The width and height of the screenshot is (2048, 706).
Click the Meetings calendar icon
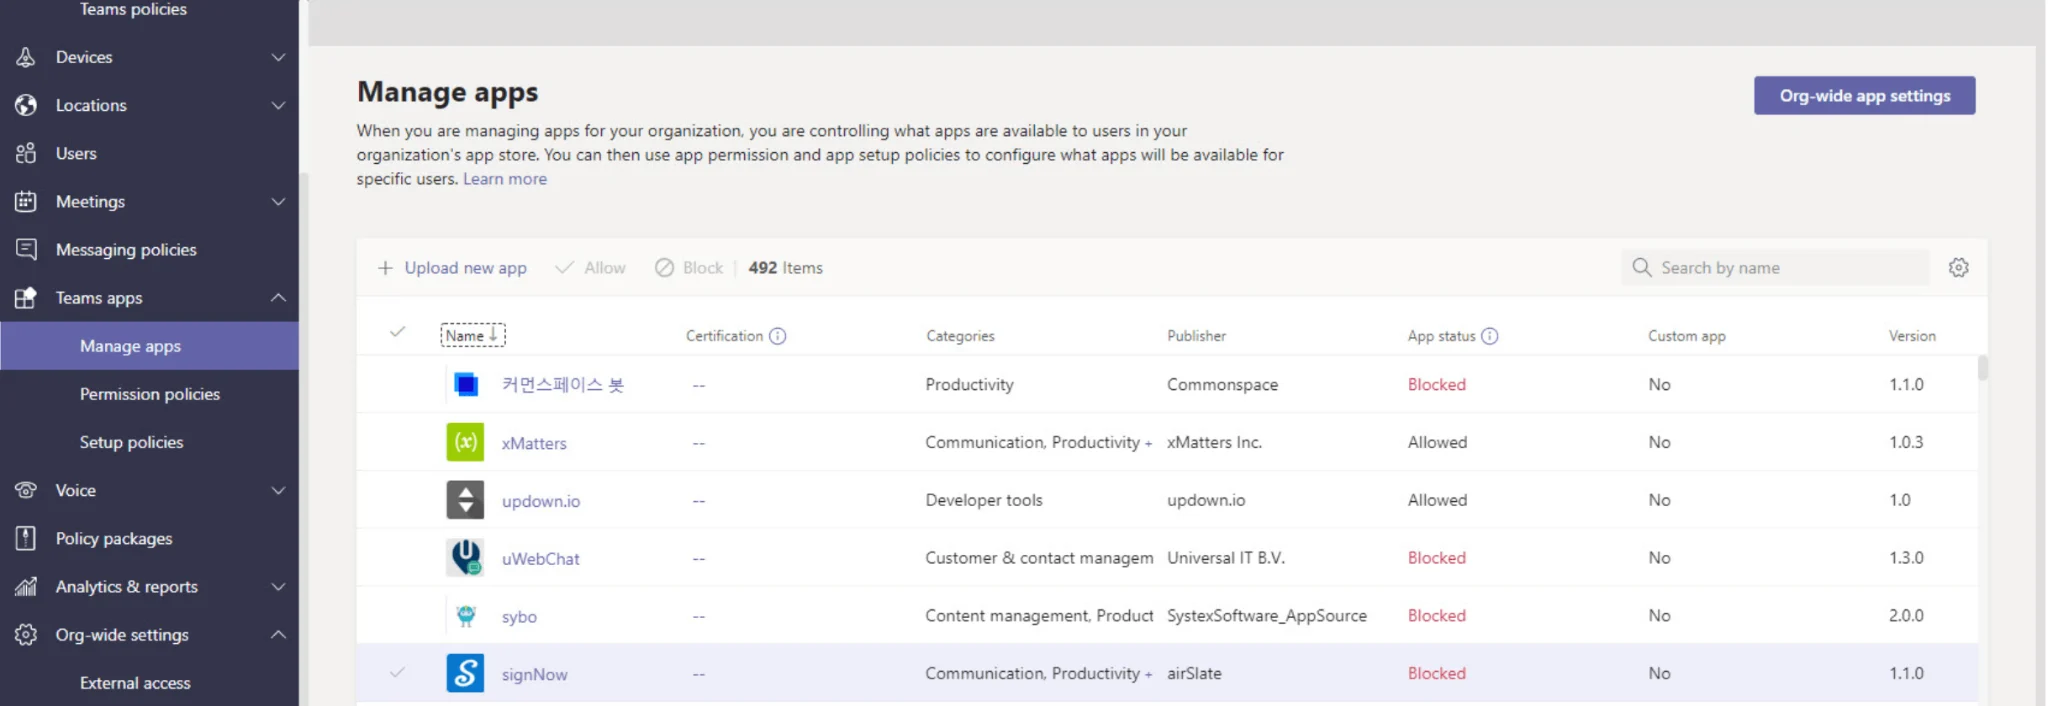pos(26,201)
